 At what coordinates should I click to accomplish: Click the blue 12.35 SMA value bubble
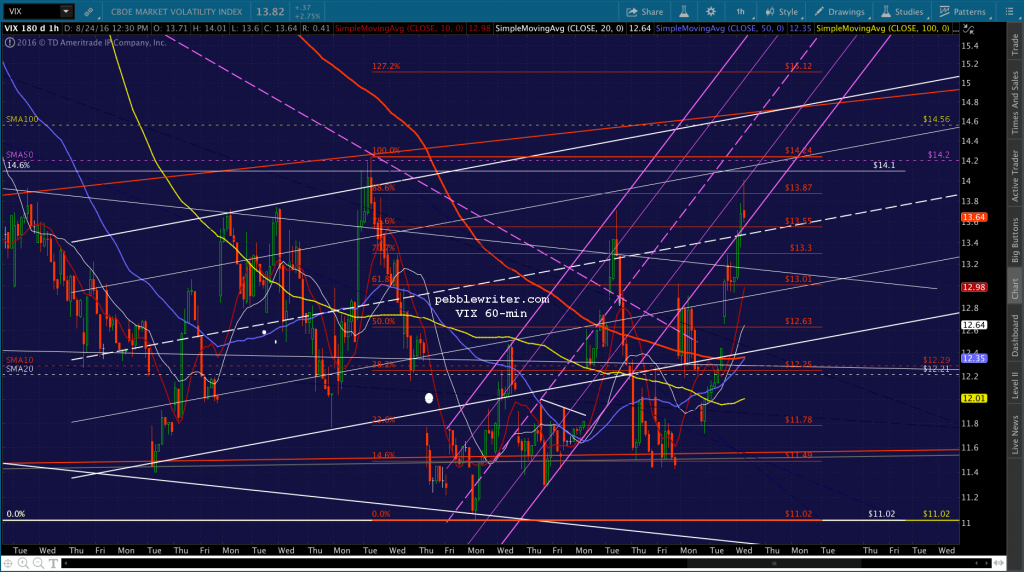pyautogui.click(x=974, y=358)
